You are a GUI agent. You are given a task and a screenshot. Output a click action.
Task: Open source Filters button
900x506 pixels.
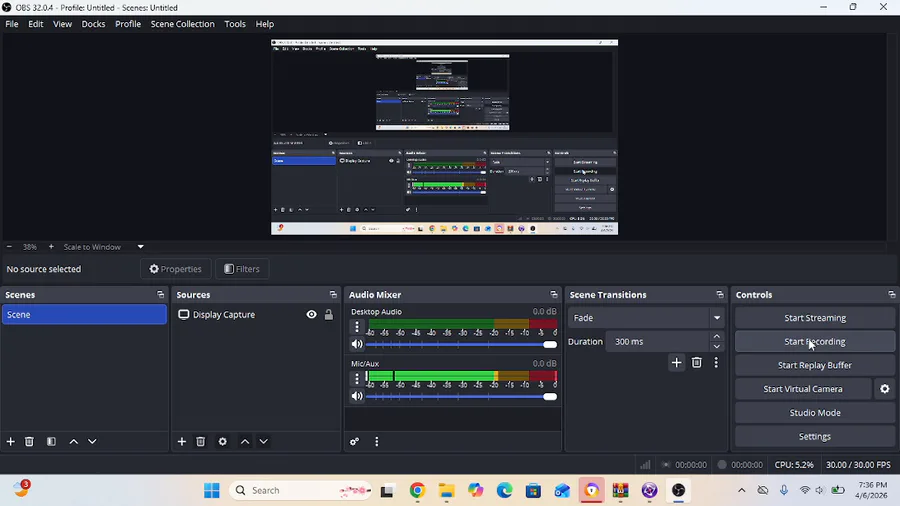[242, 269]
